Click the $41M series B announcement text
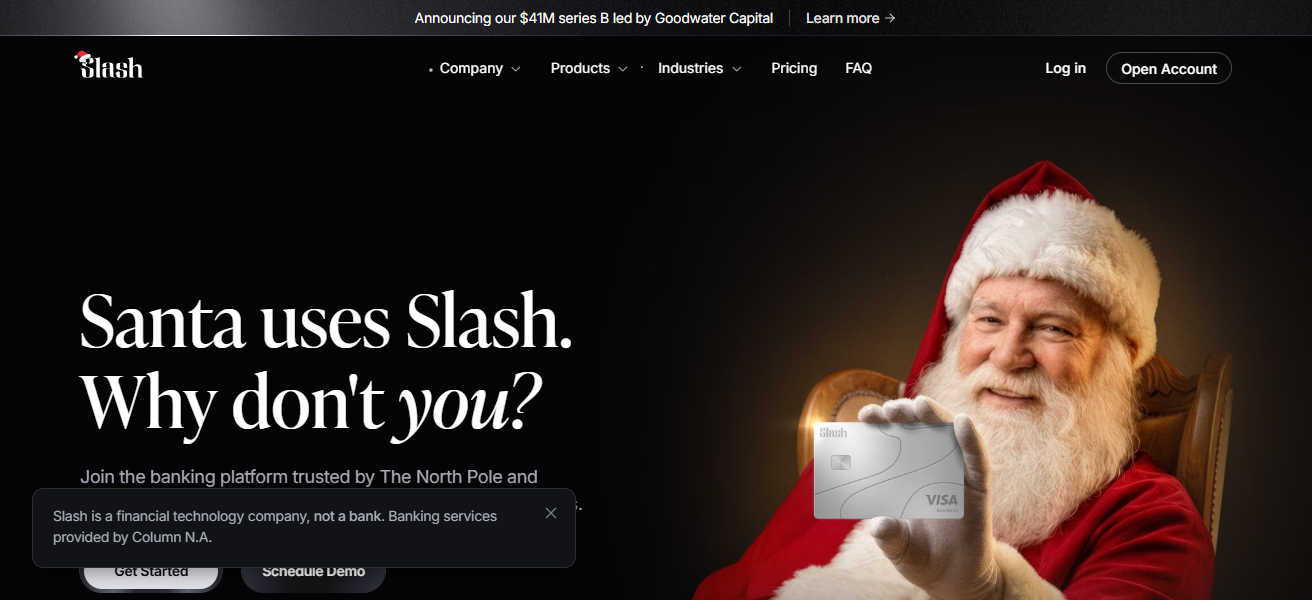The image size is (1312, 600). click(594, 18)
